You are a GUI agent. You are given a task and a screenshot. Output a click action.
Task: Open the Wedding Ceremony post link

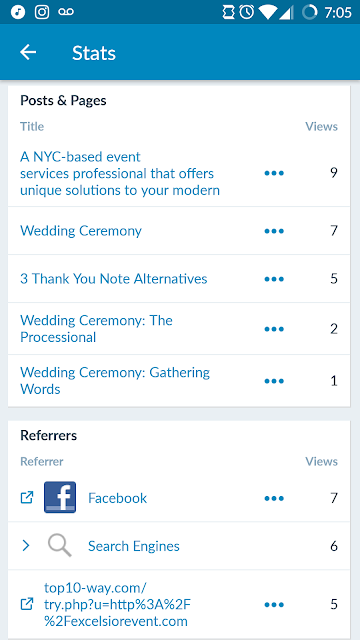coord(81,231)
